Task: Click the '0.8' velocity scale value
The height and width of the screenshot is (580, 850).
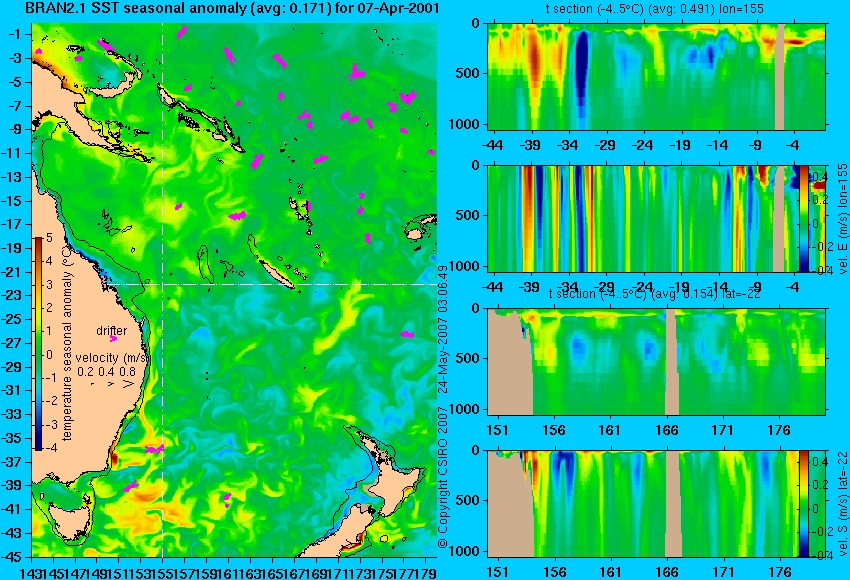Action: 127,372
